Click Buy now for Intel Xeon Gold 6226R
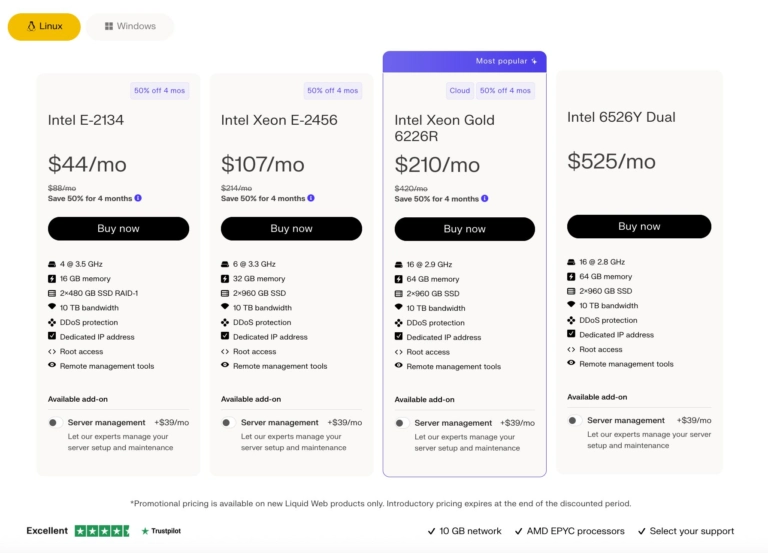The width and height of the screenshot is (768, 553). [465, 229]
